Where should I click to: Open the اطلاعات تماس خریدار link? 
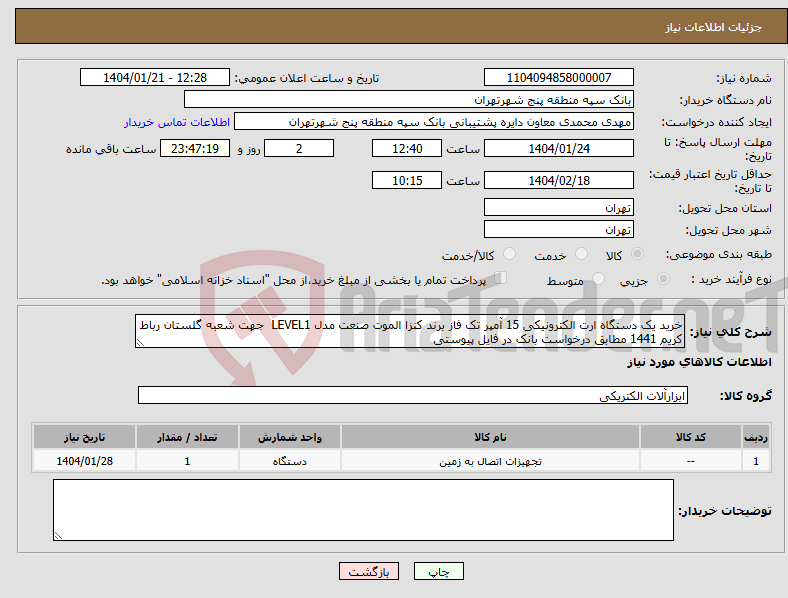pyautogui.click(x=177, y=122)
